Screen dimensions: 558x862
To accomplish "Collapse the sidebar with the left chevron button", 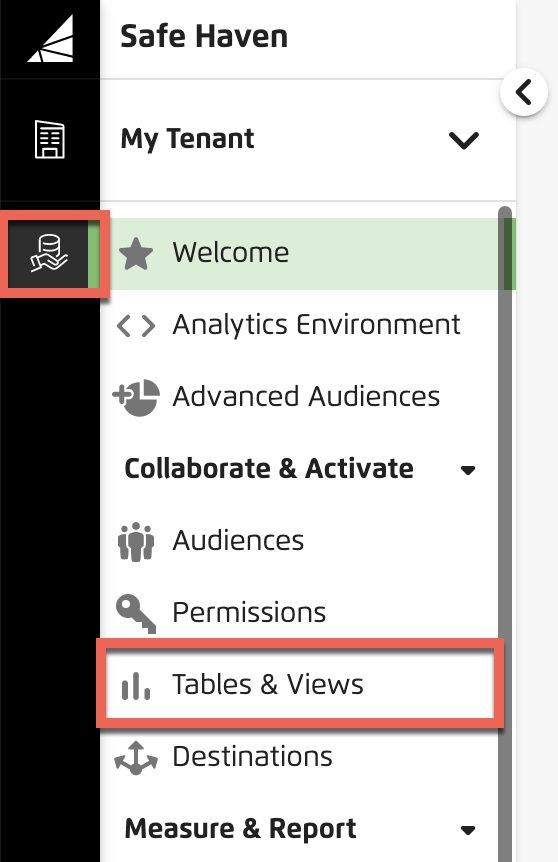I will (x=524, y=92).
